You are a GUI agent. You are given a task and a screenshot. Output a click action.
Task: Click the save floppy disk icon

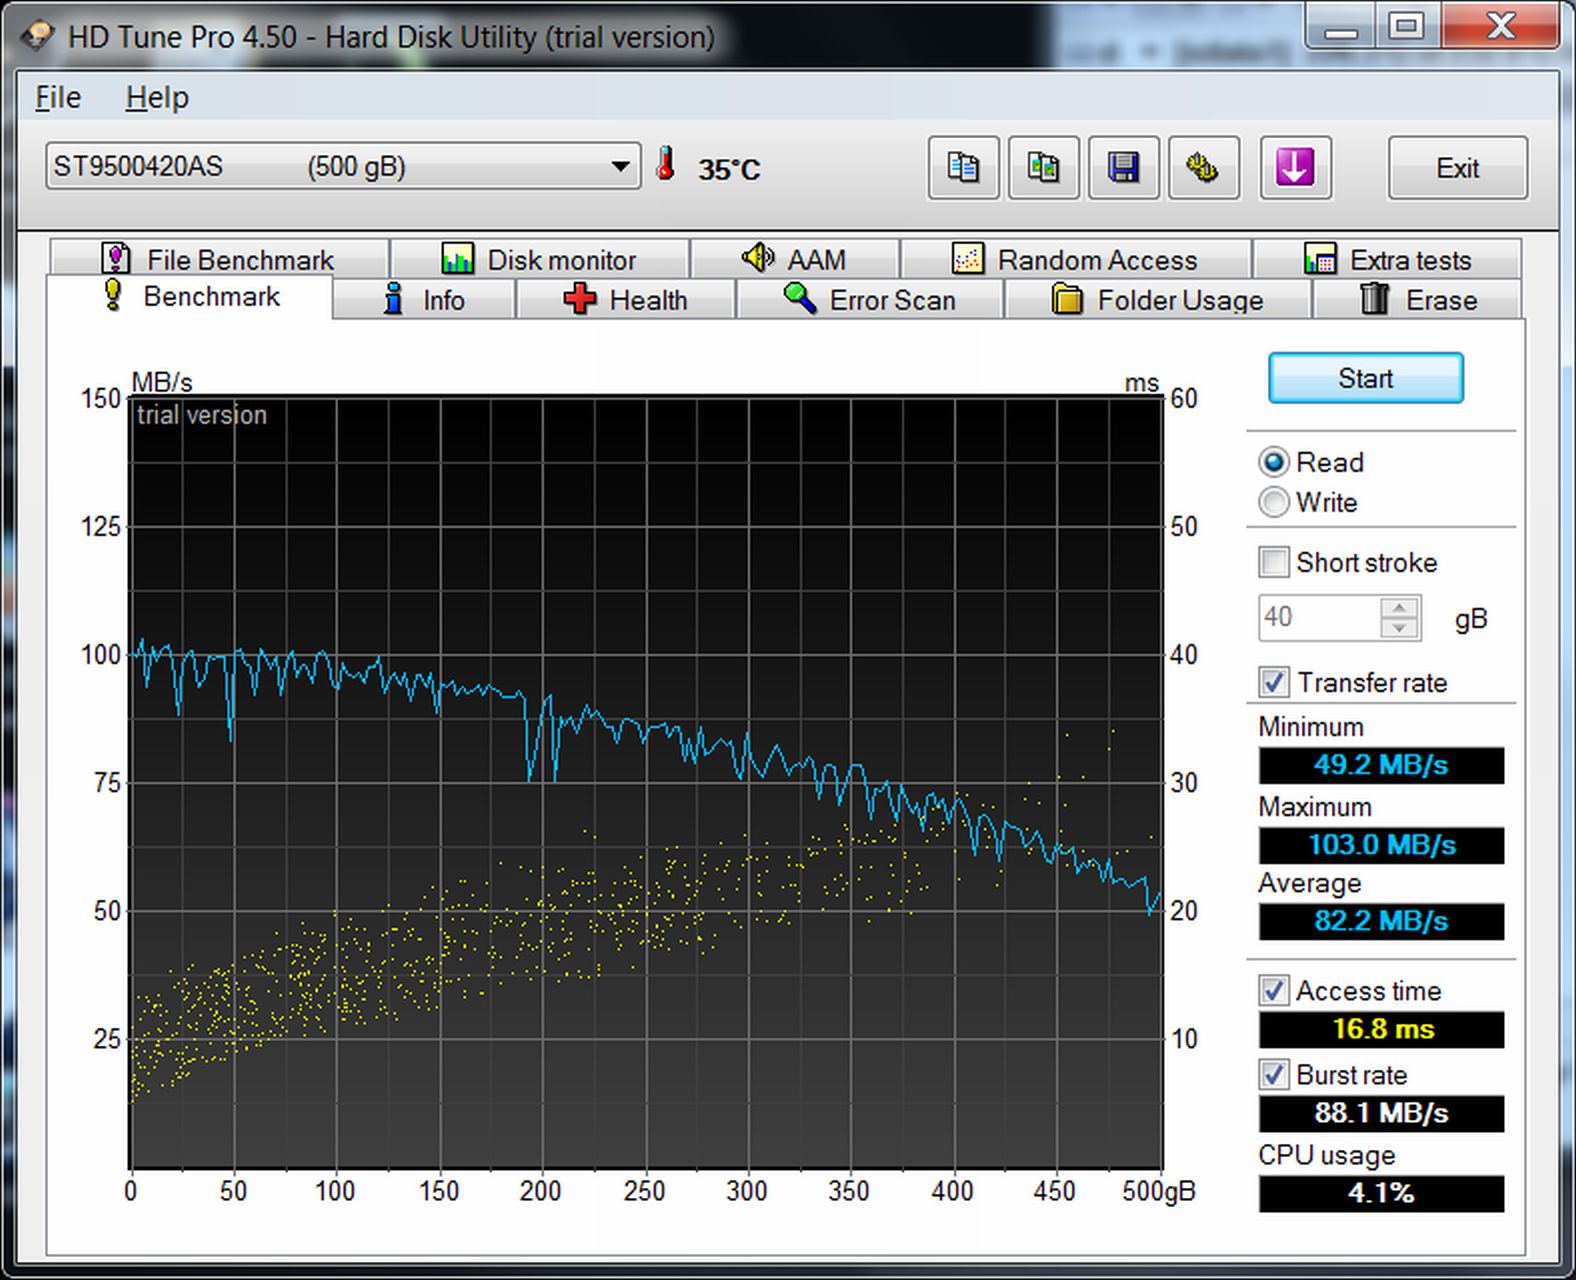point(1123,168)
